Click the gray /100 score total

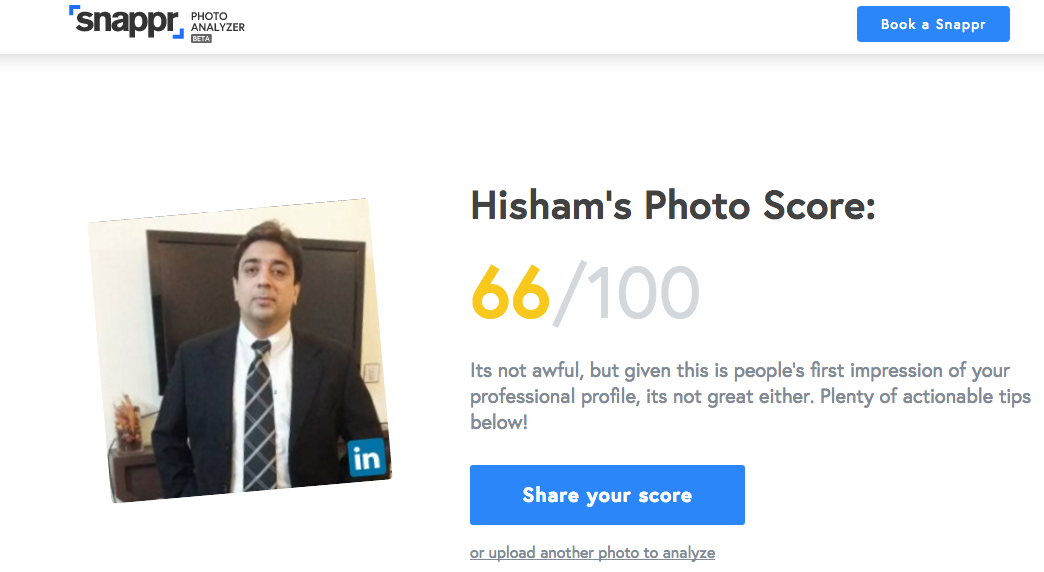pos(628,293)
